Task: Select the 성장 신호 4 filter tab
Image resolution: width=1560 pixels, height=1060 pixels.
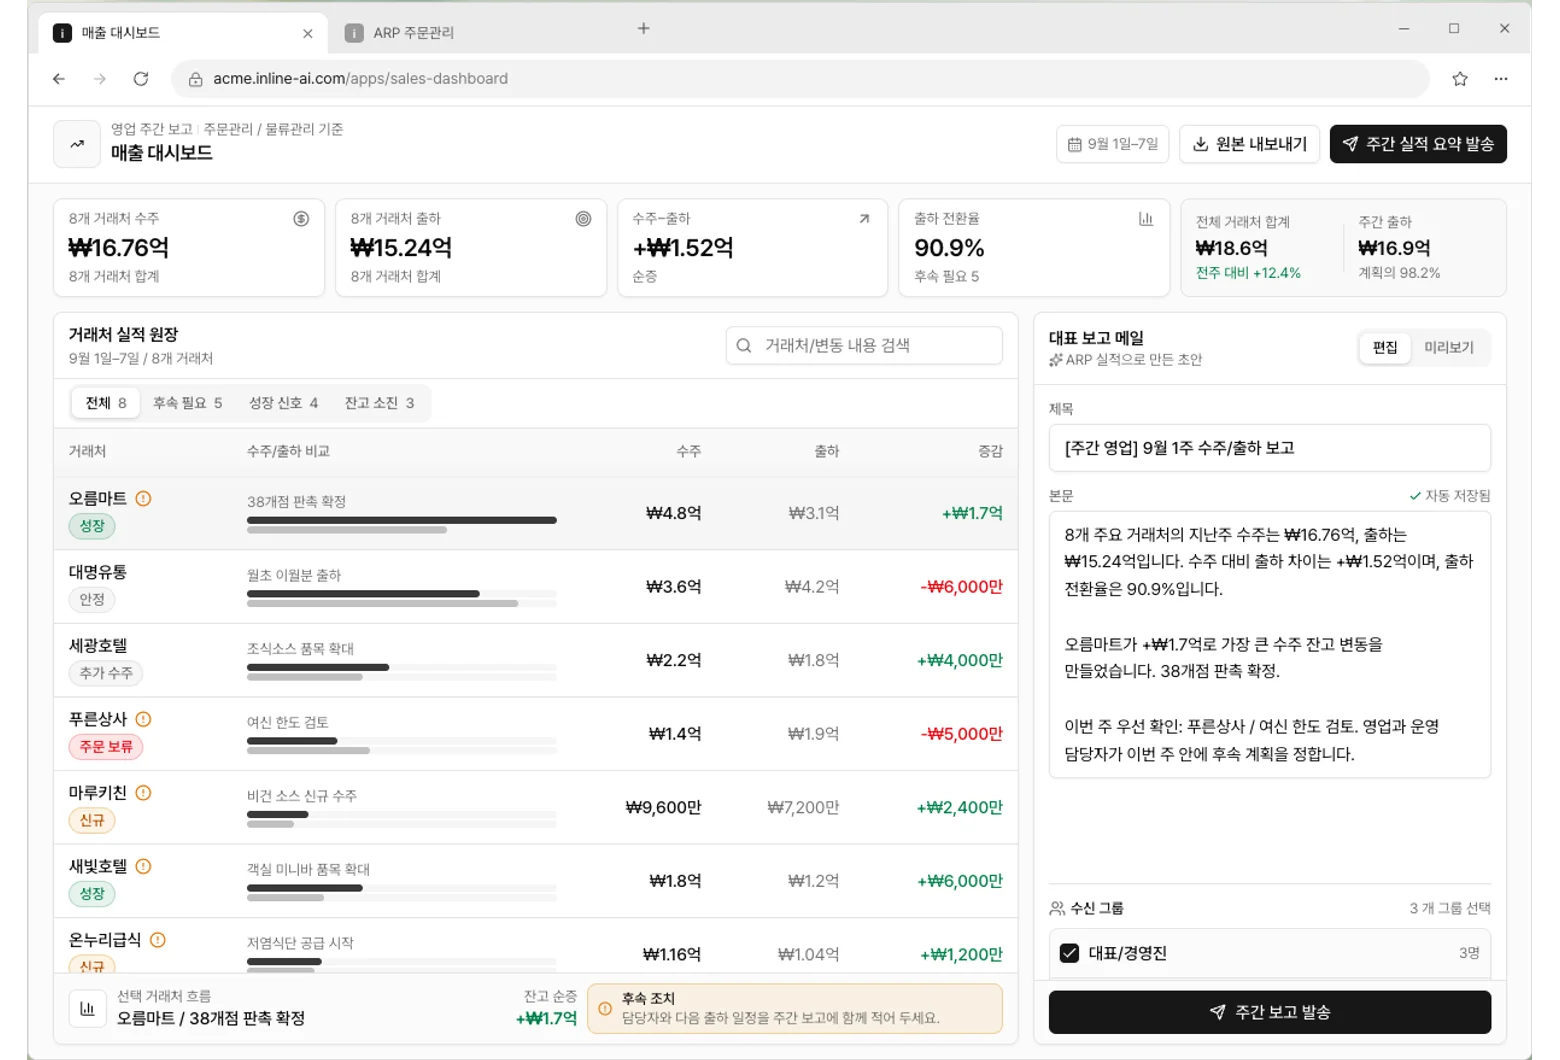Action: click(x=283, y=403)
